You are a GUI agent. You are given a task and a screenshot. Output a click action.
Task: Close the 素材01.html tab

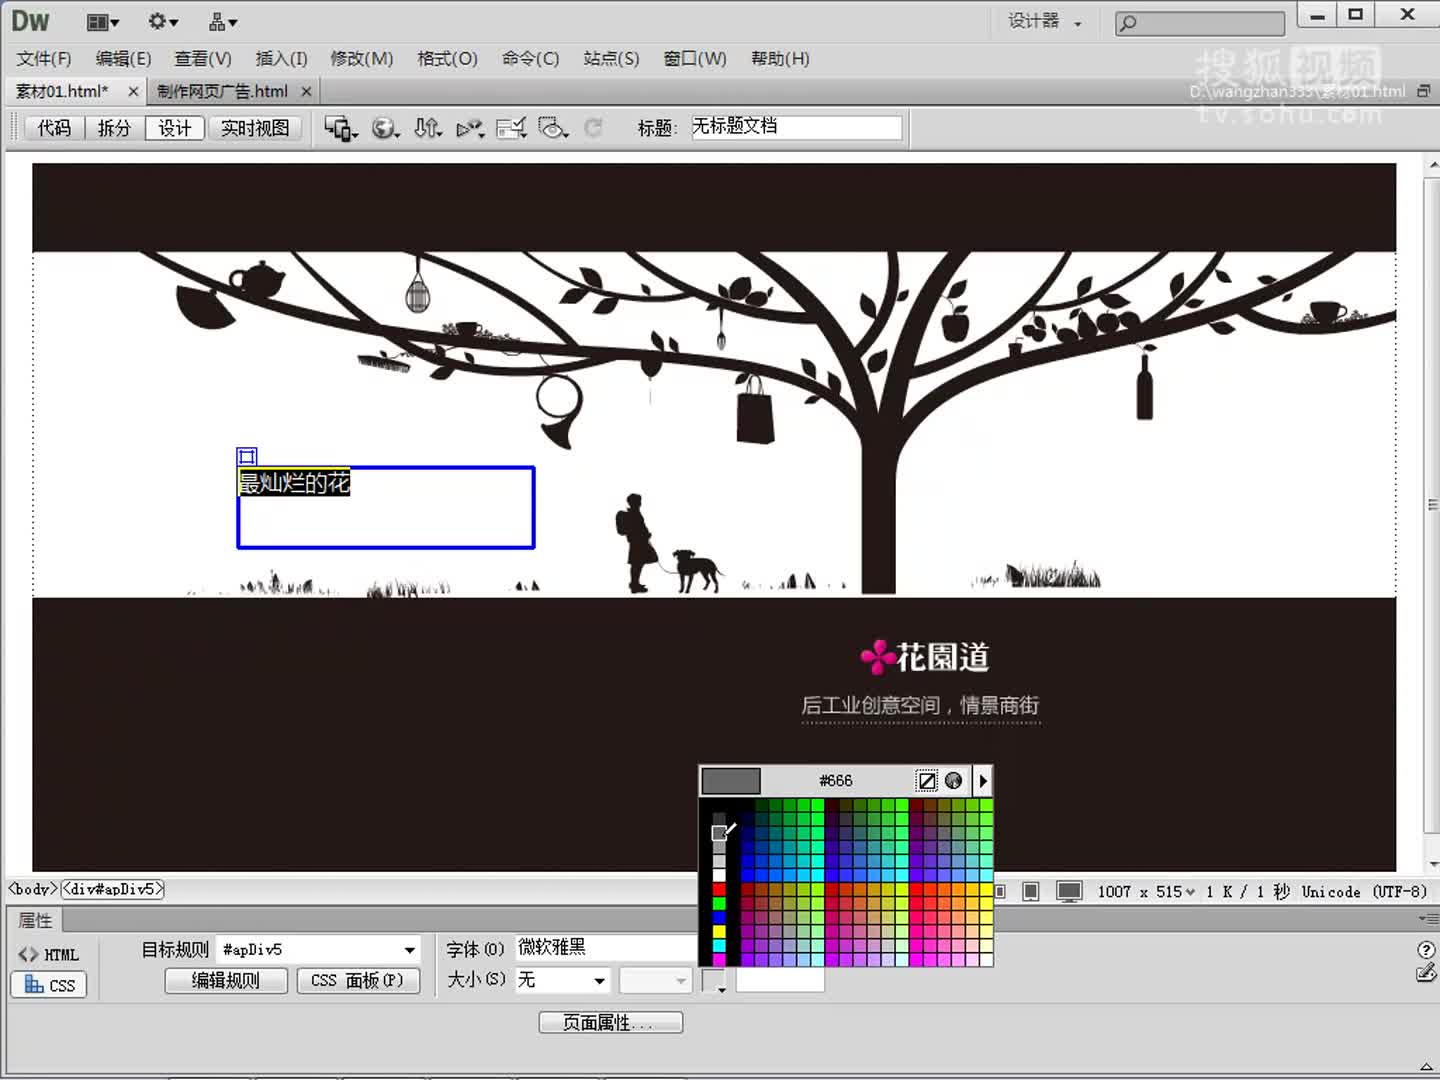[x=133, y=91]
